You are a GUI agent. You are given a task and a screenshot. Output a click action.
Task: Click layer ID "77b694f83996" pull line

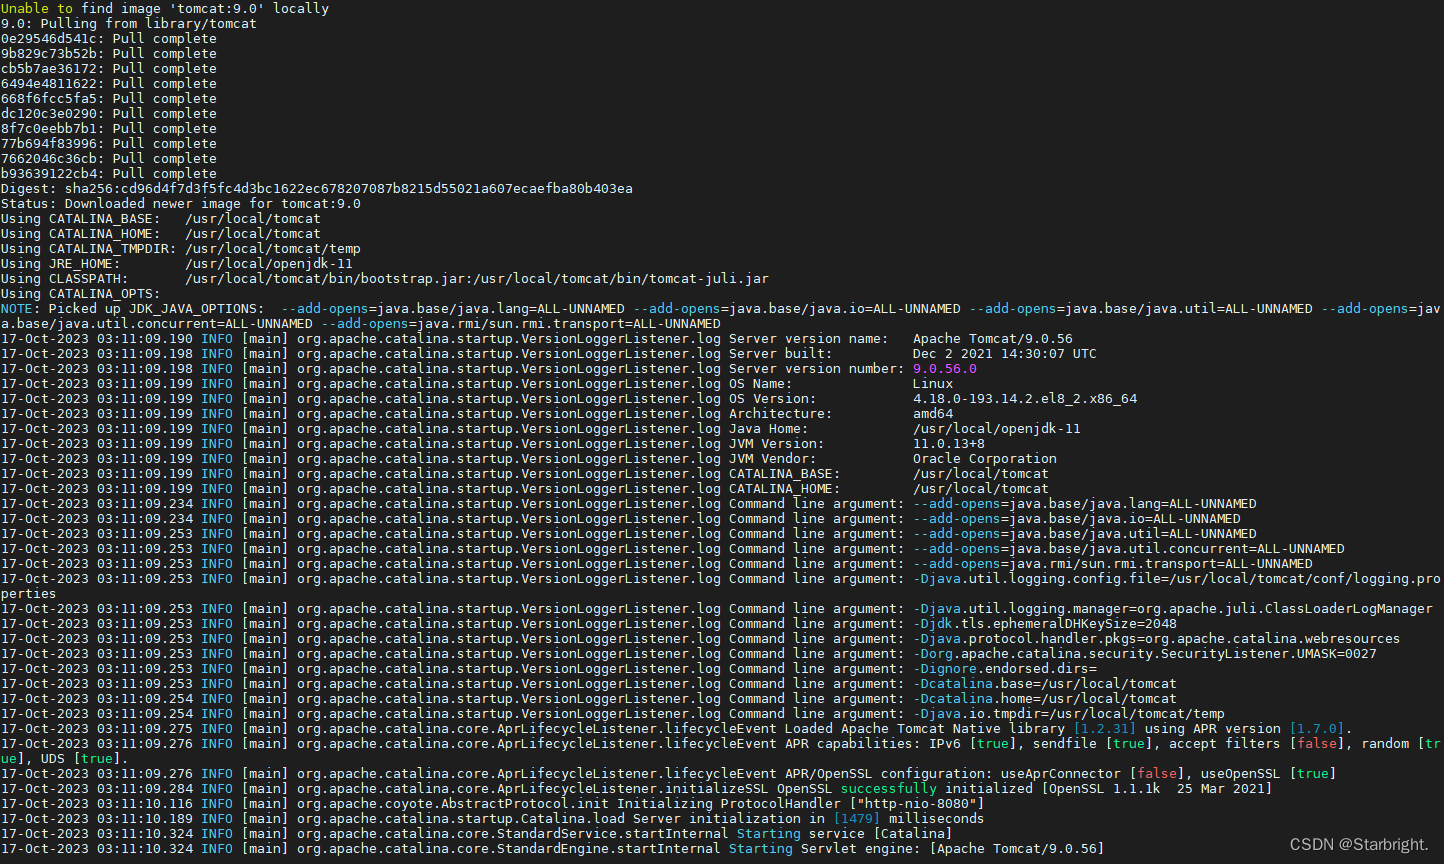pos(108,143)
